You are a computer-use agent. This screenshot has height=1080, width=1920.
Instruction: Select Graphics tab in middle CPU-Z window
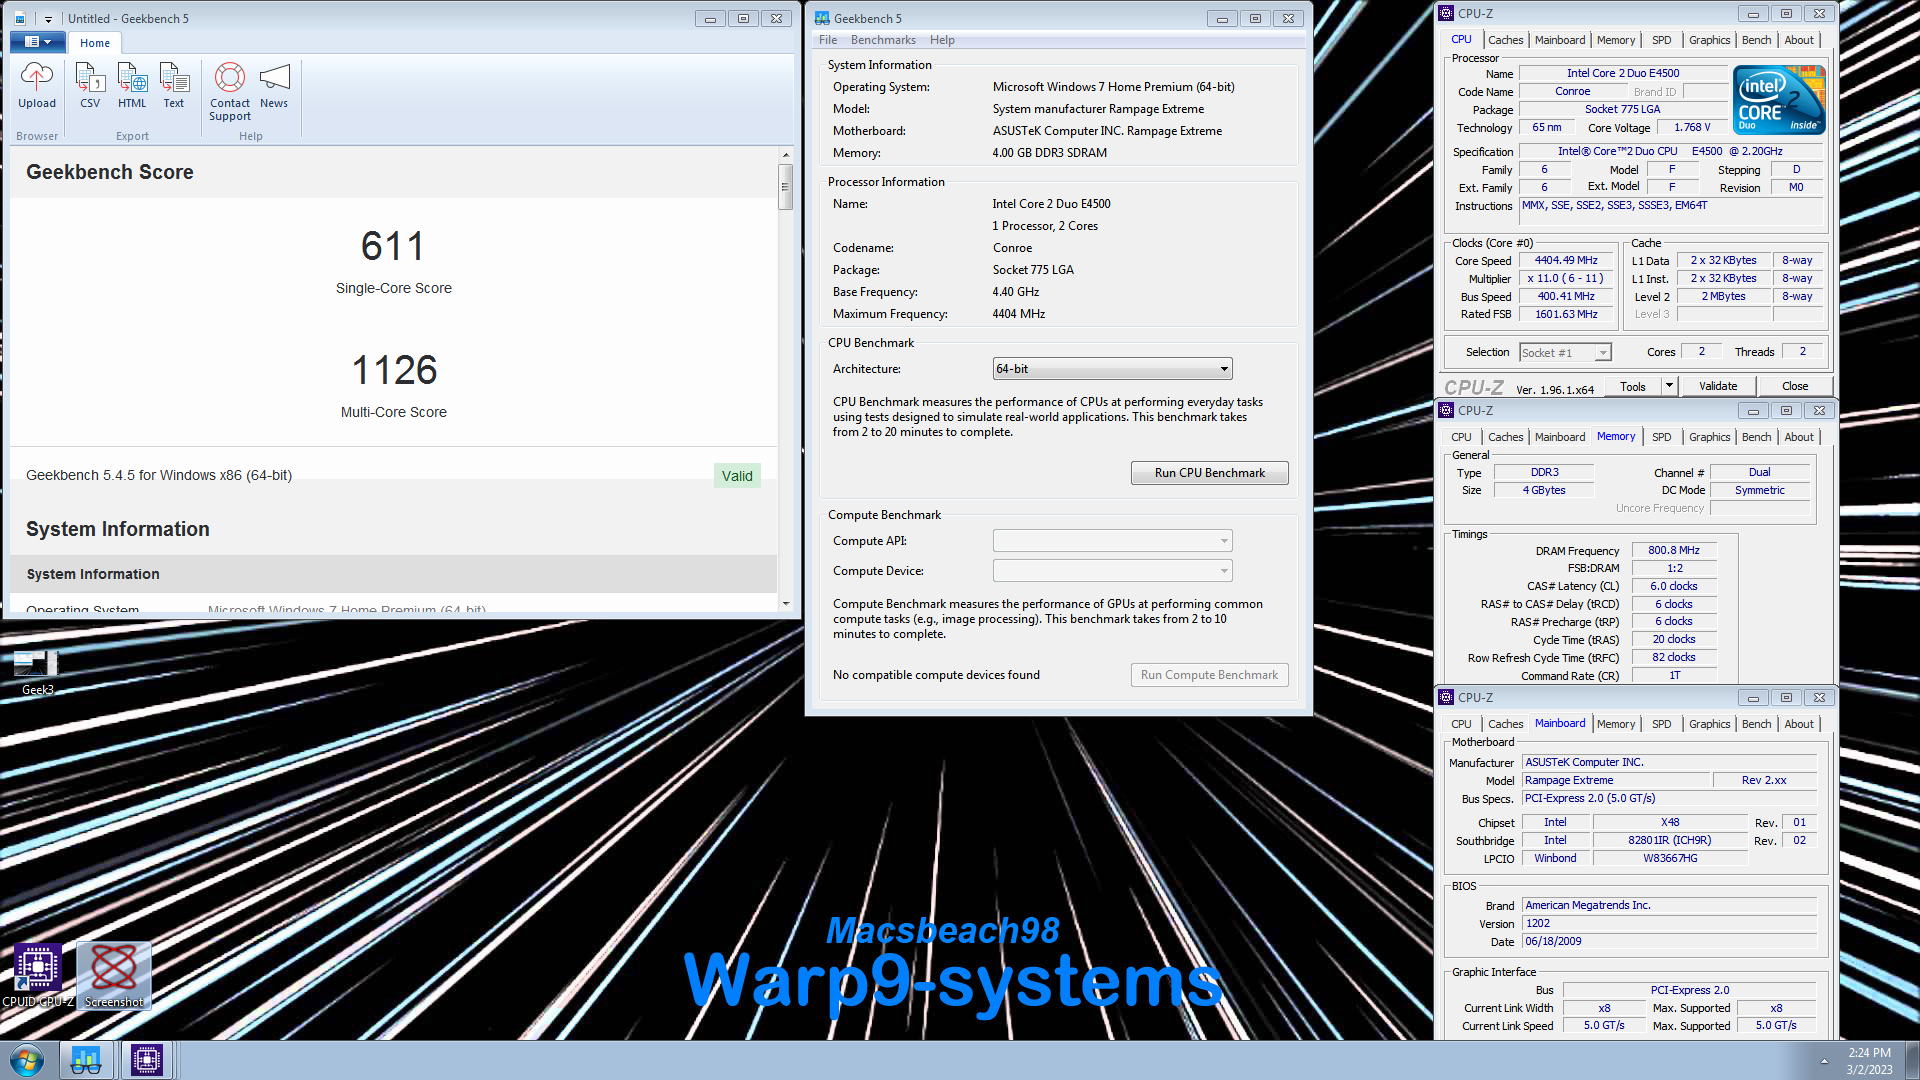tap(1709, 437)
